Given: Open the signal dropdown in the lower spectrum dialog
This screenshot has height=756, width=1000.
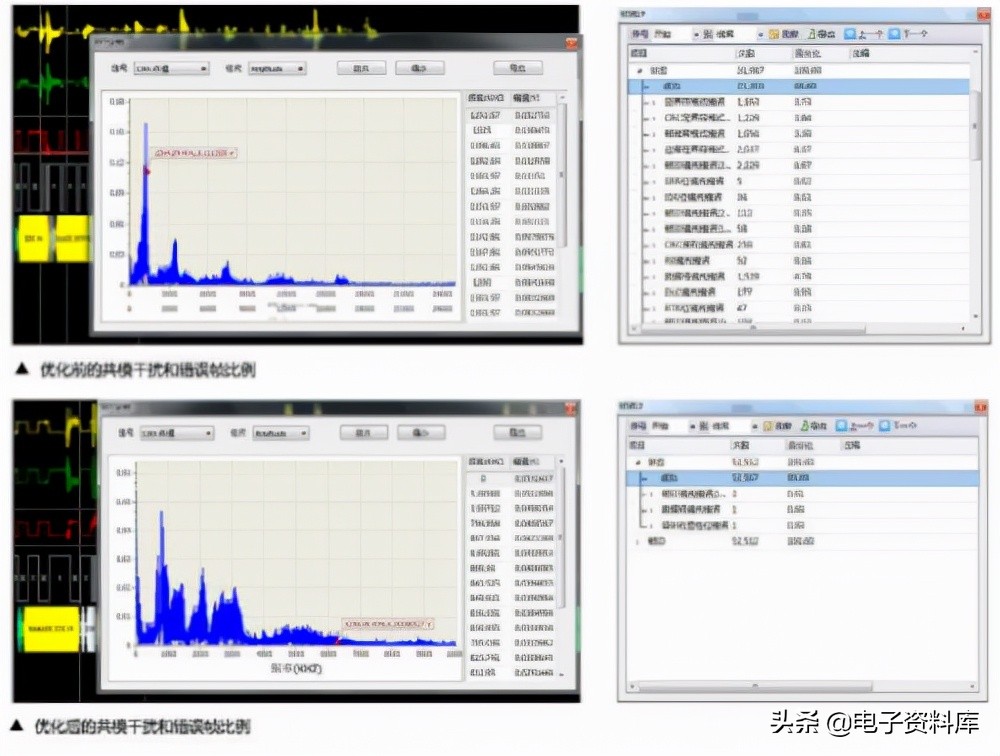Looking at the screenshot, I should coord(177,433).
